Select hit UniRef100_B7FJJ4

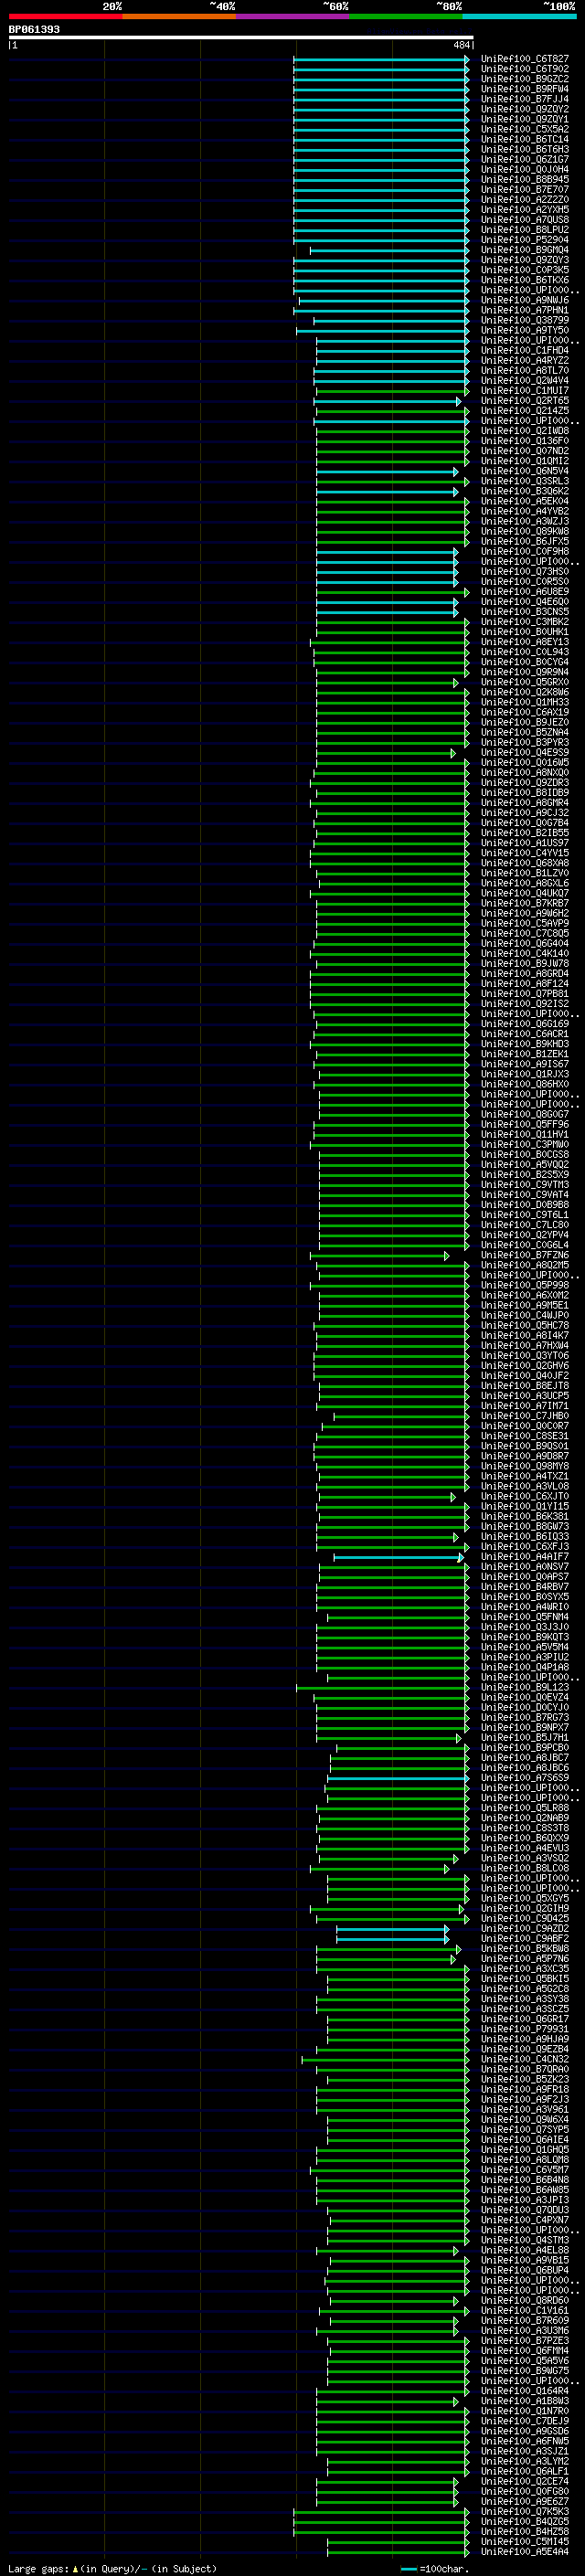pyautogui.click(x=525, y=99)
